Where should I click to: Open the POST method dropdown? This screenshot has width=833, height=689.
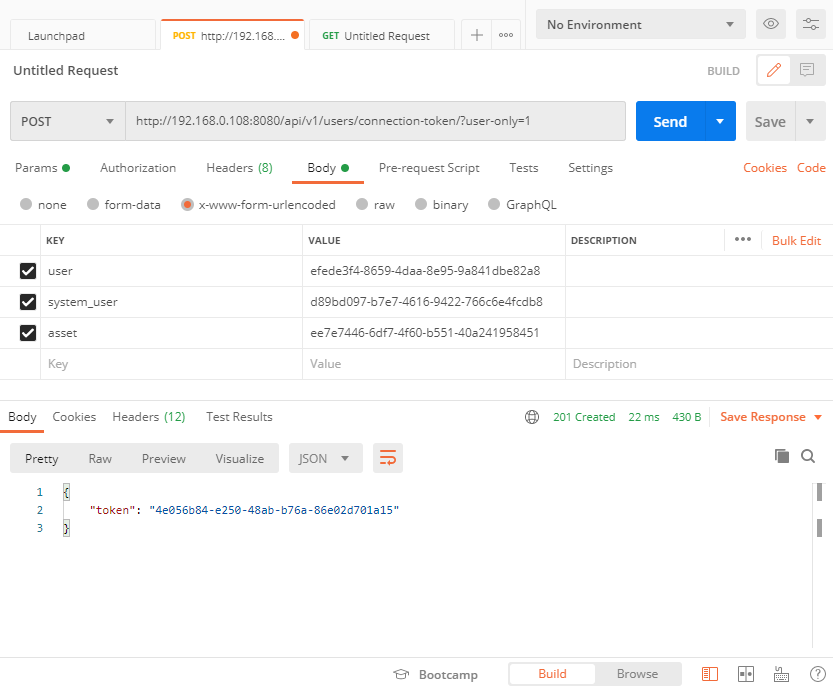pos(67,121)
